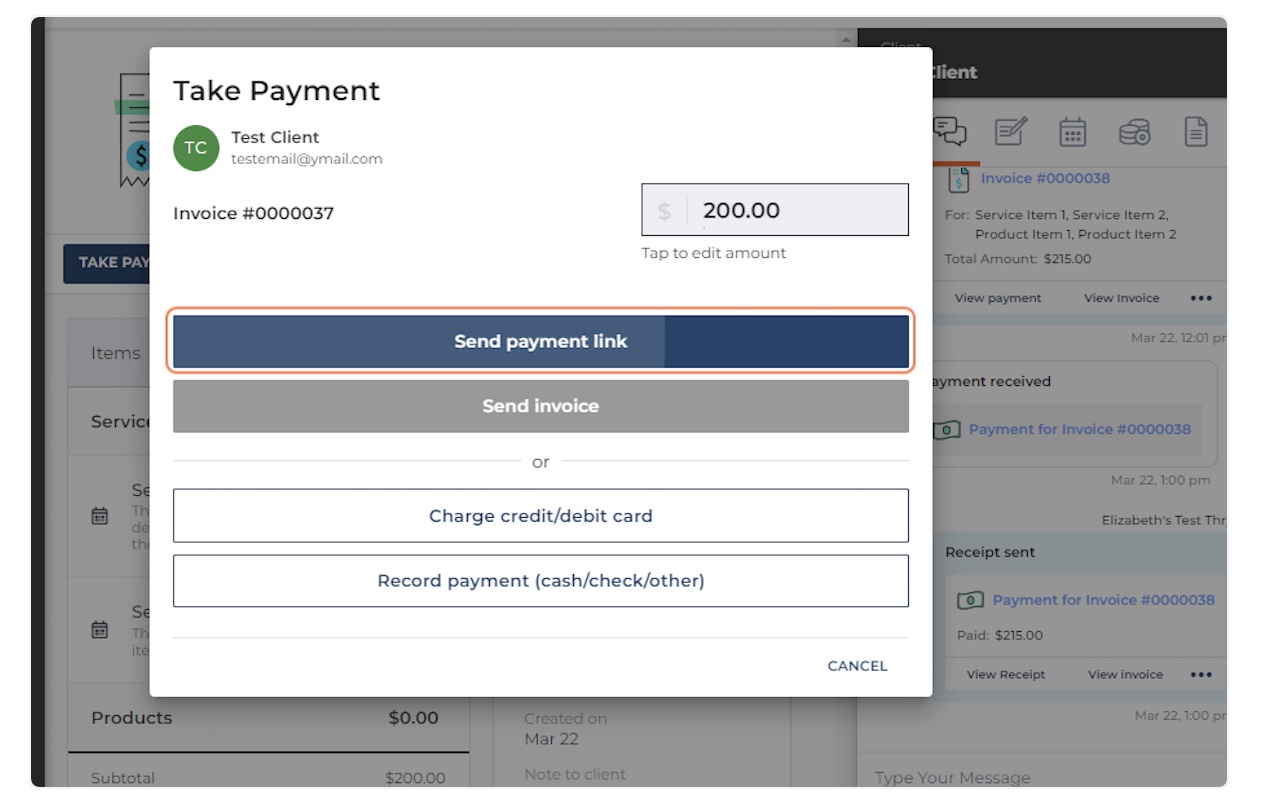The height and width of the screenshot is (804, 1268).
Task: Click the Subtotal $200.00 row
Action: coord(268,778)
